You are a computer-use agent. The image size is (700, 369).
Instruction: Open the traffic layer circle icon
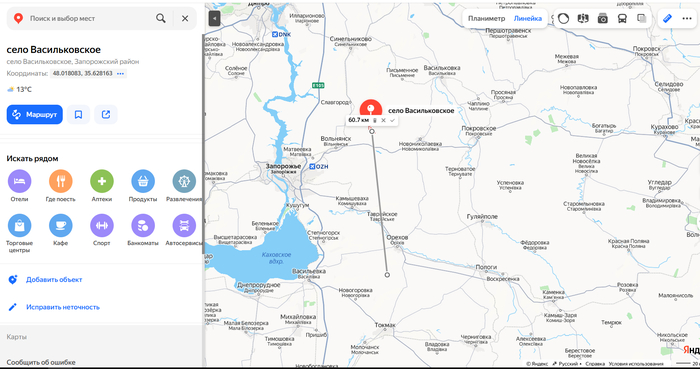pyautogui.click(x=563, y=19)
